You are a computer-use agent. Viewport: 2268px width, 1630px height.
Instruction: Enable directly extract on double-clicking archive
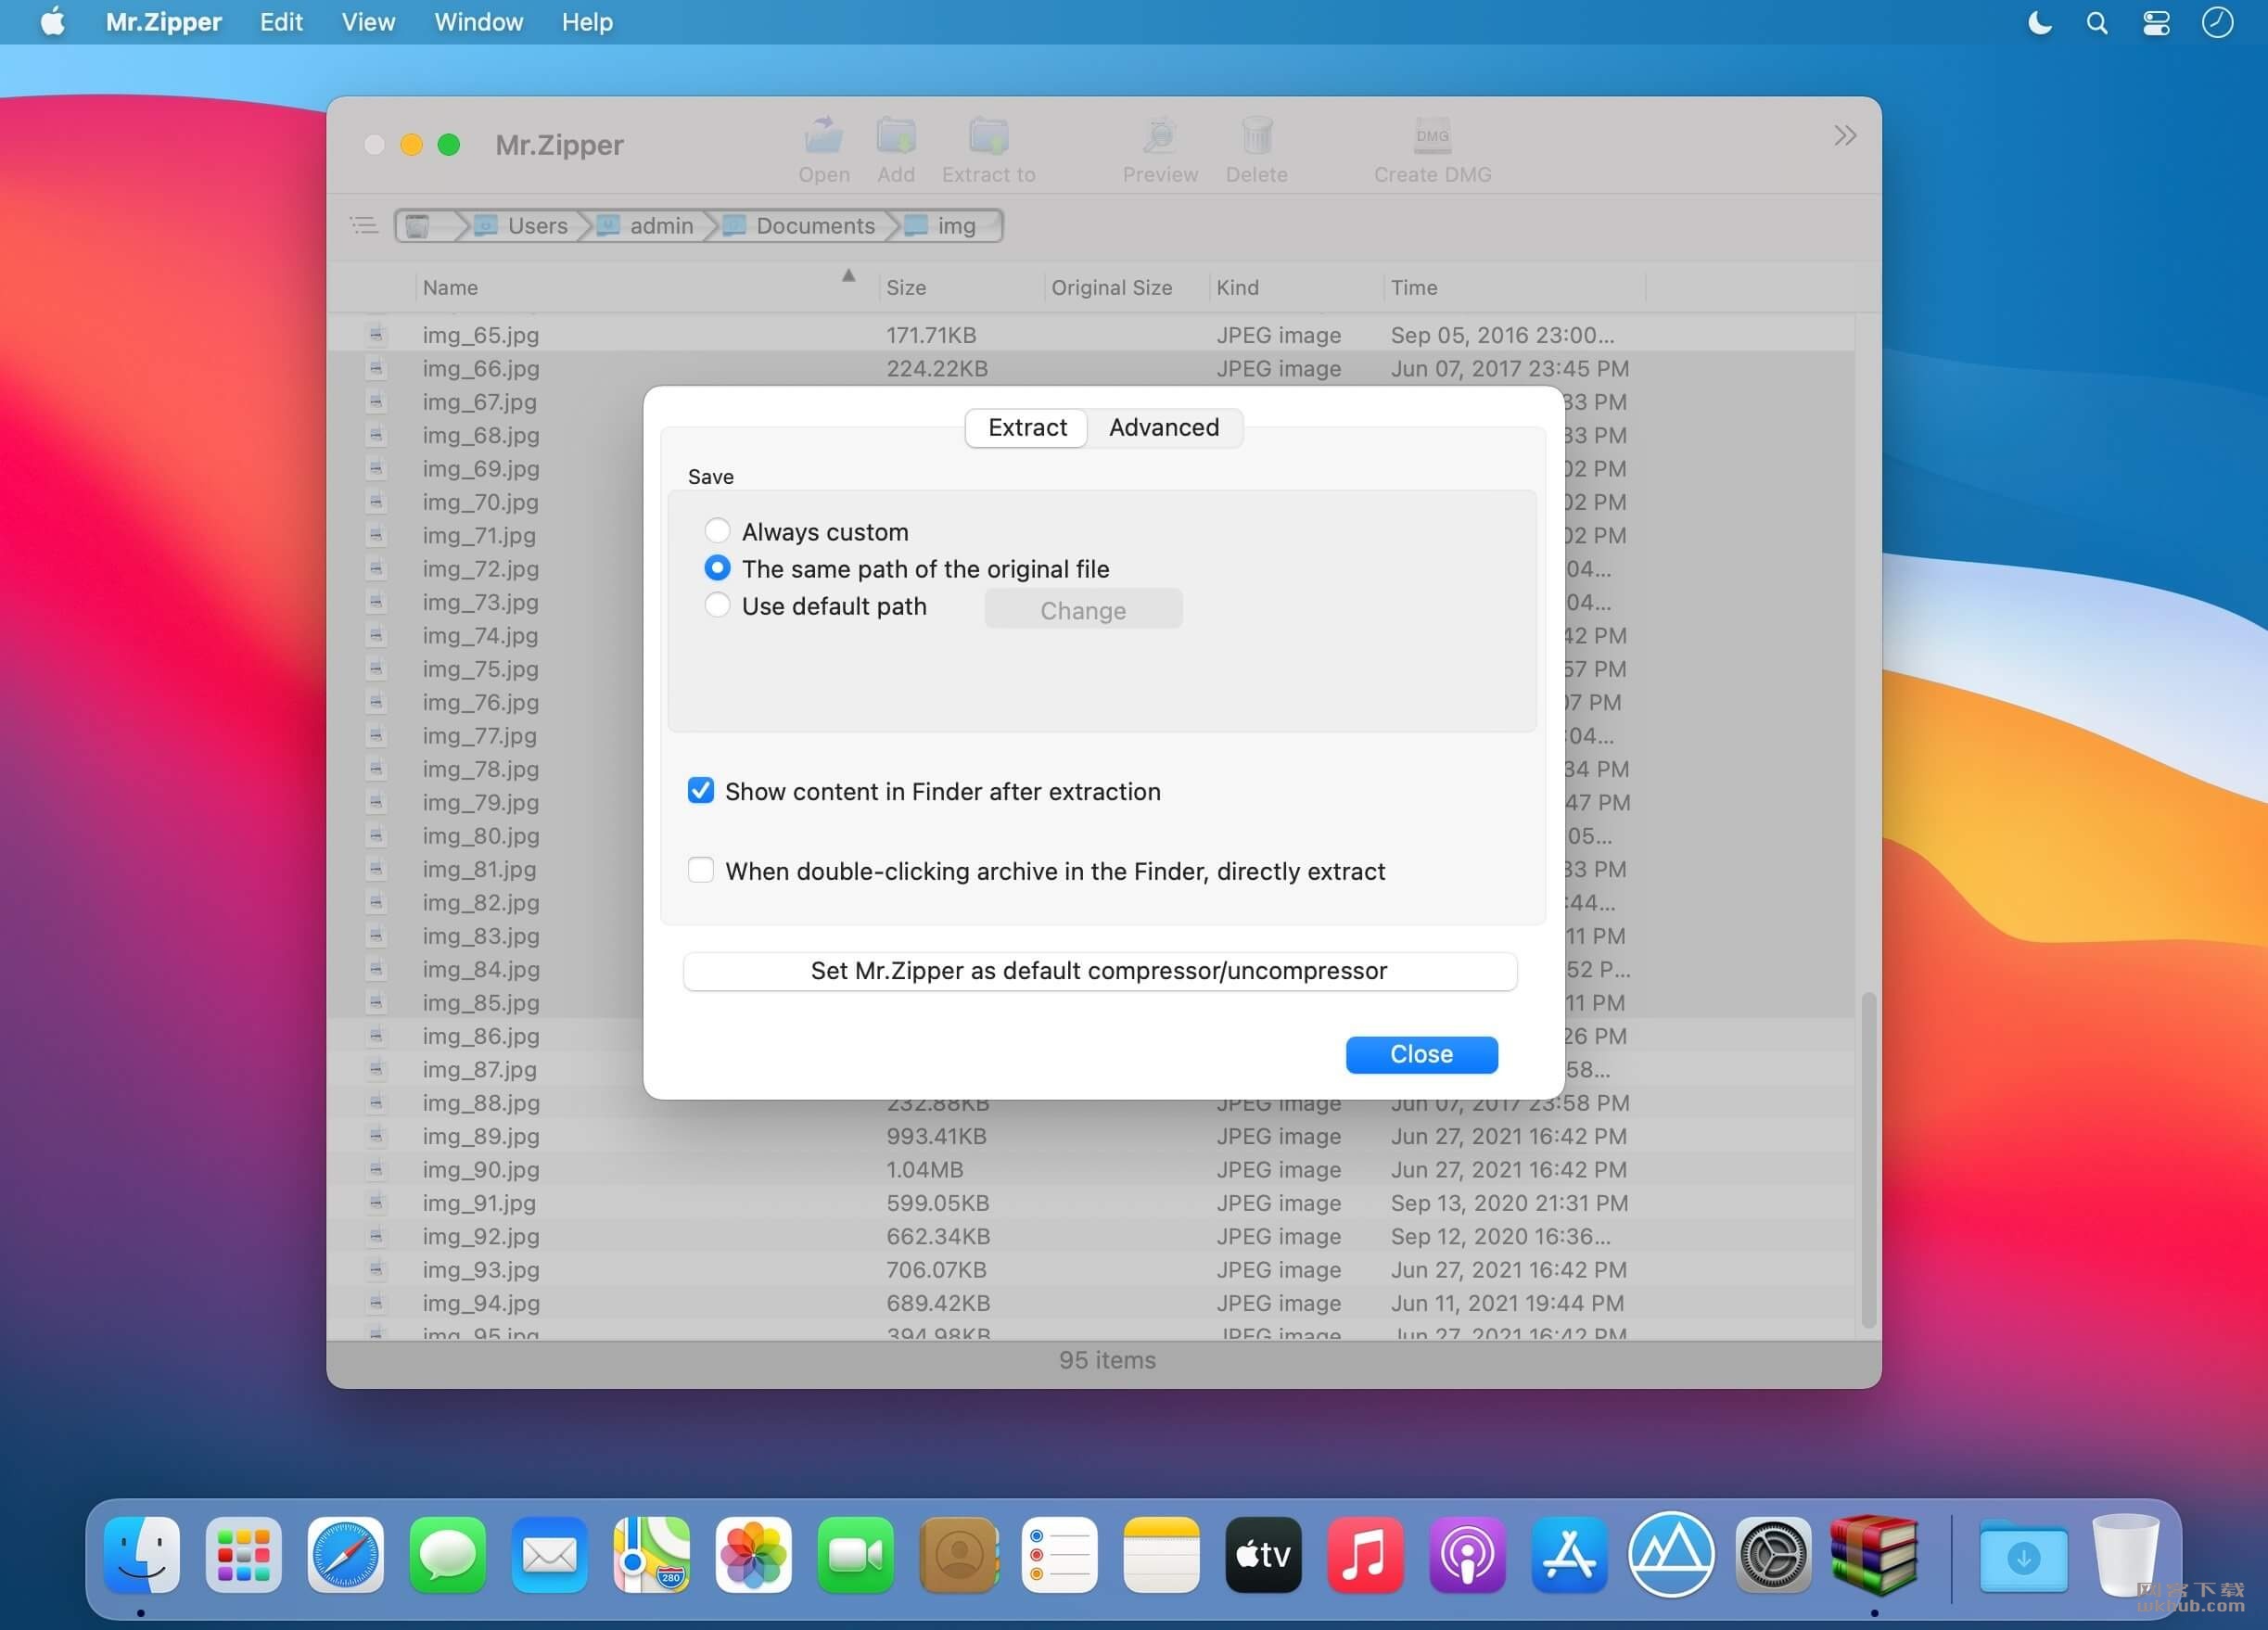[x=701, y=870]
